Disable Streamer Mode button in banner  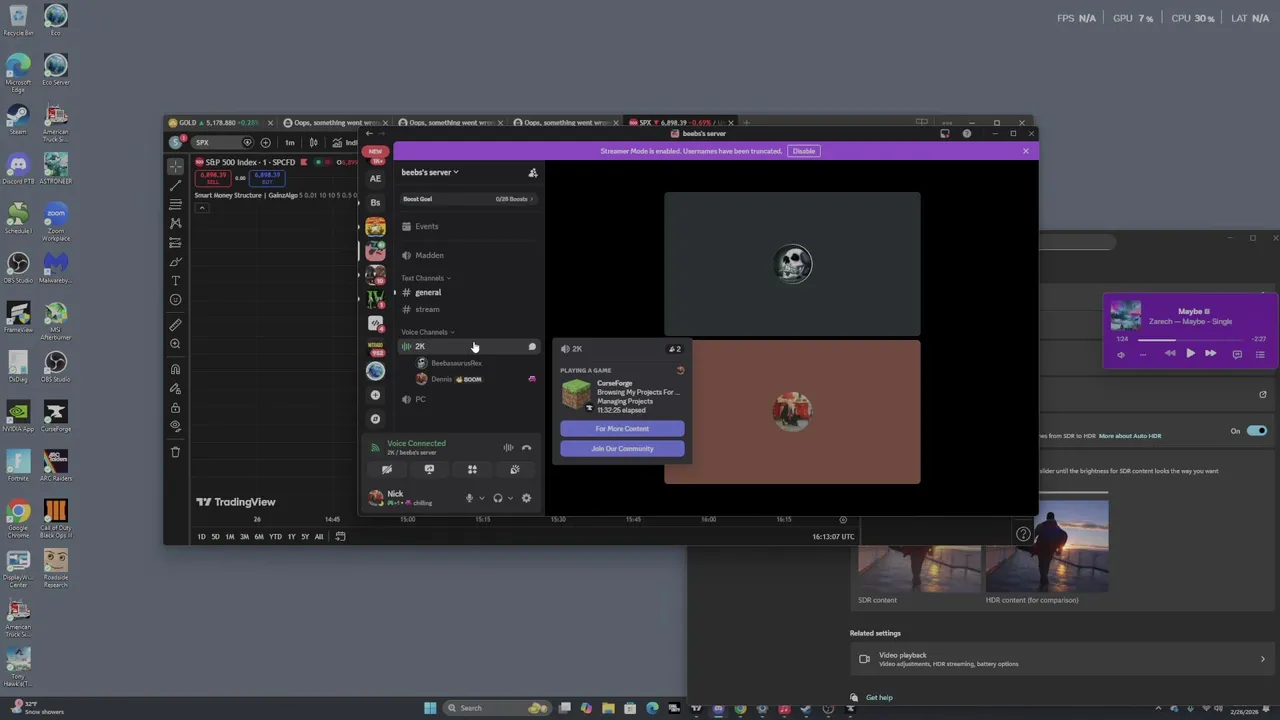tap(804, 151)
